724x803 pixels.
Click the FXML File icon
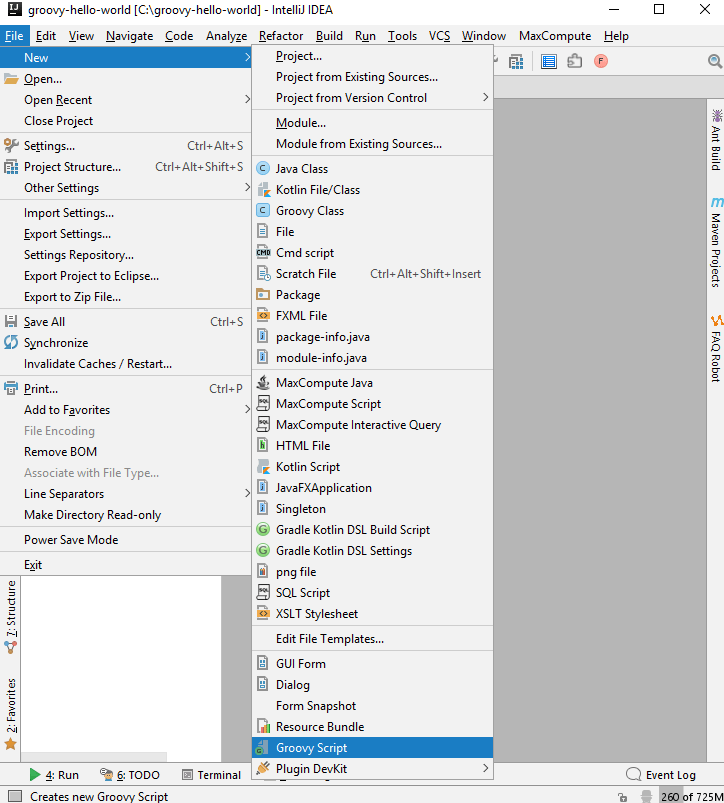[263, 315]
